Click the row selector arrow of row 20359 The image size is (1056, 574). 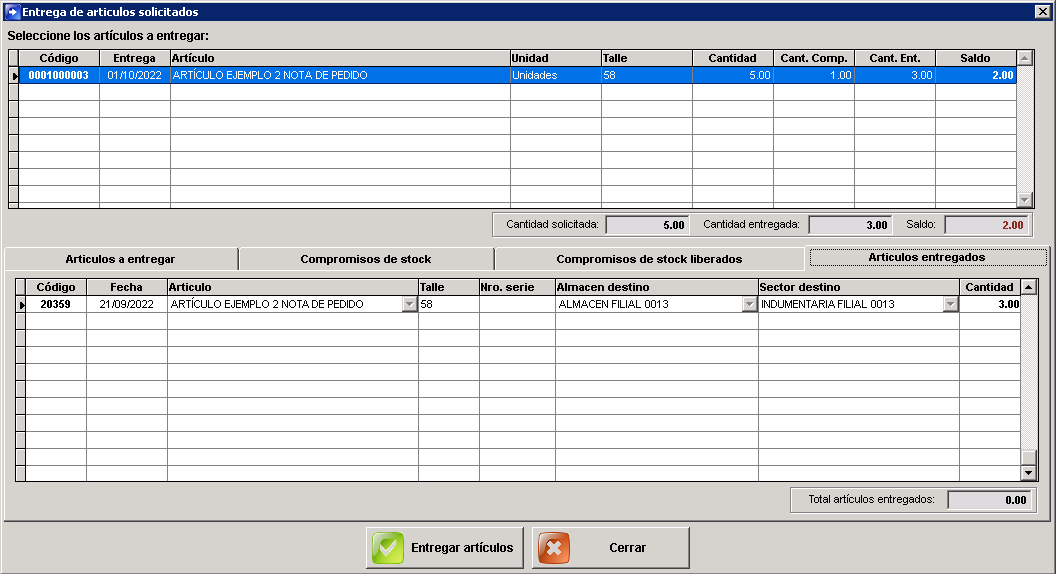20,305
